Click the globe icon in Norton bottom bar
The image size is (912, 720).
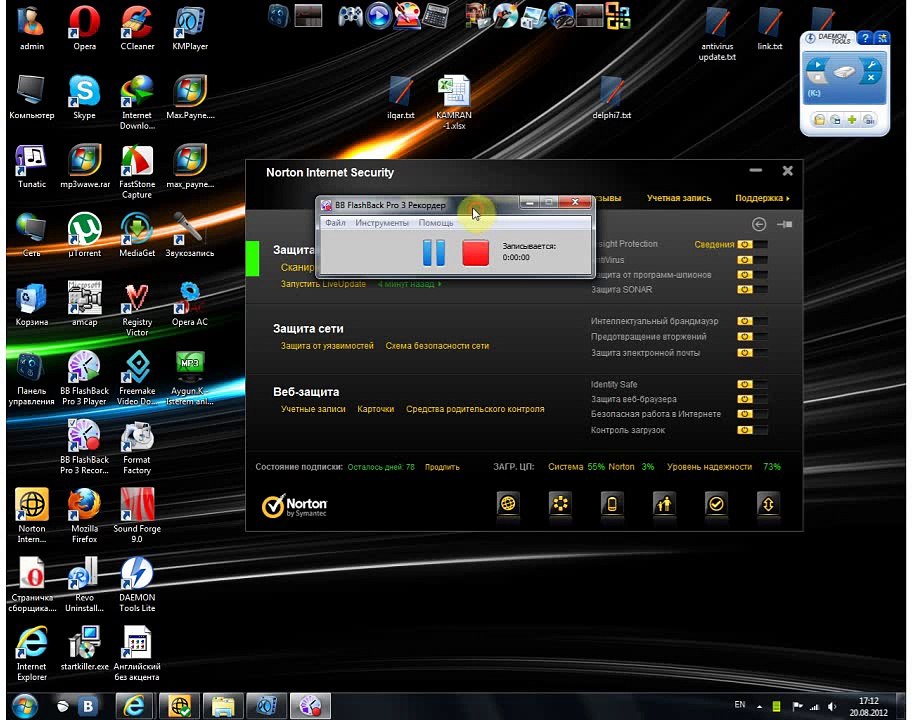point(508,504)
